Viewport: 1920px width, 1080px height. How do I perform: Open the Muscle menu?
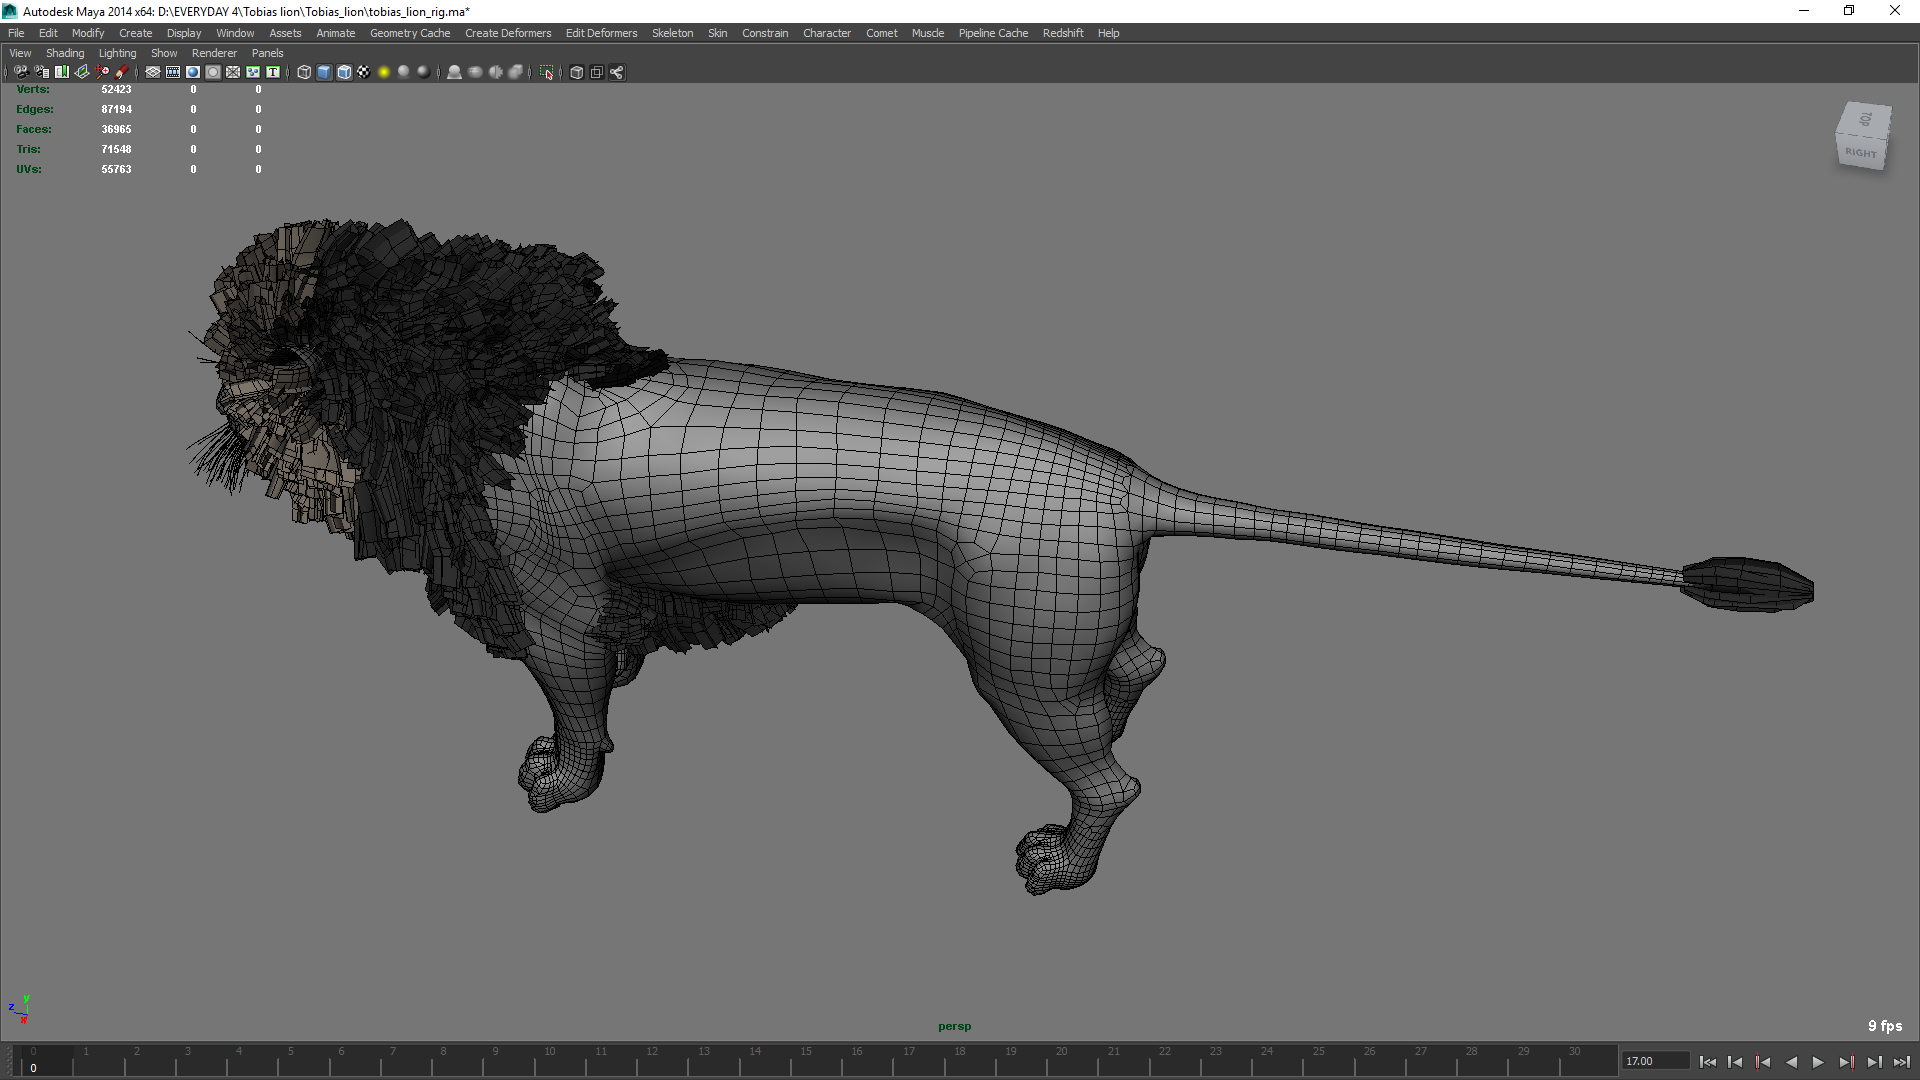927,33
